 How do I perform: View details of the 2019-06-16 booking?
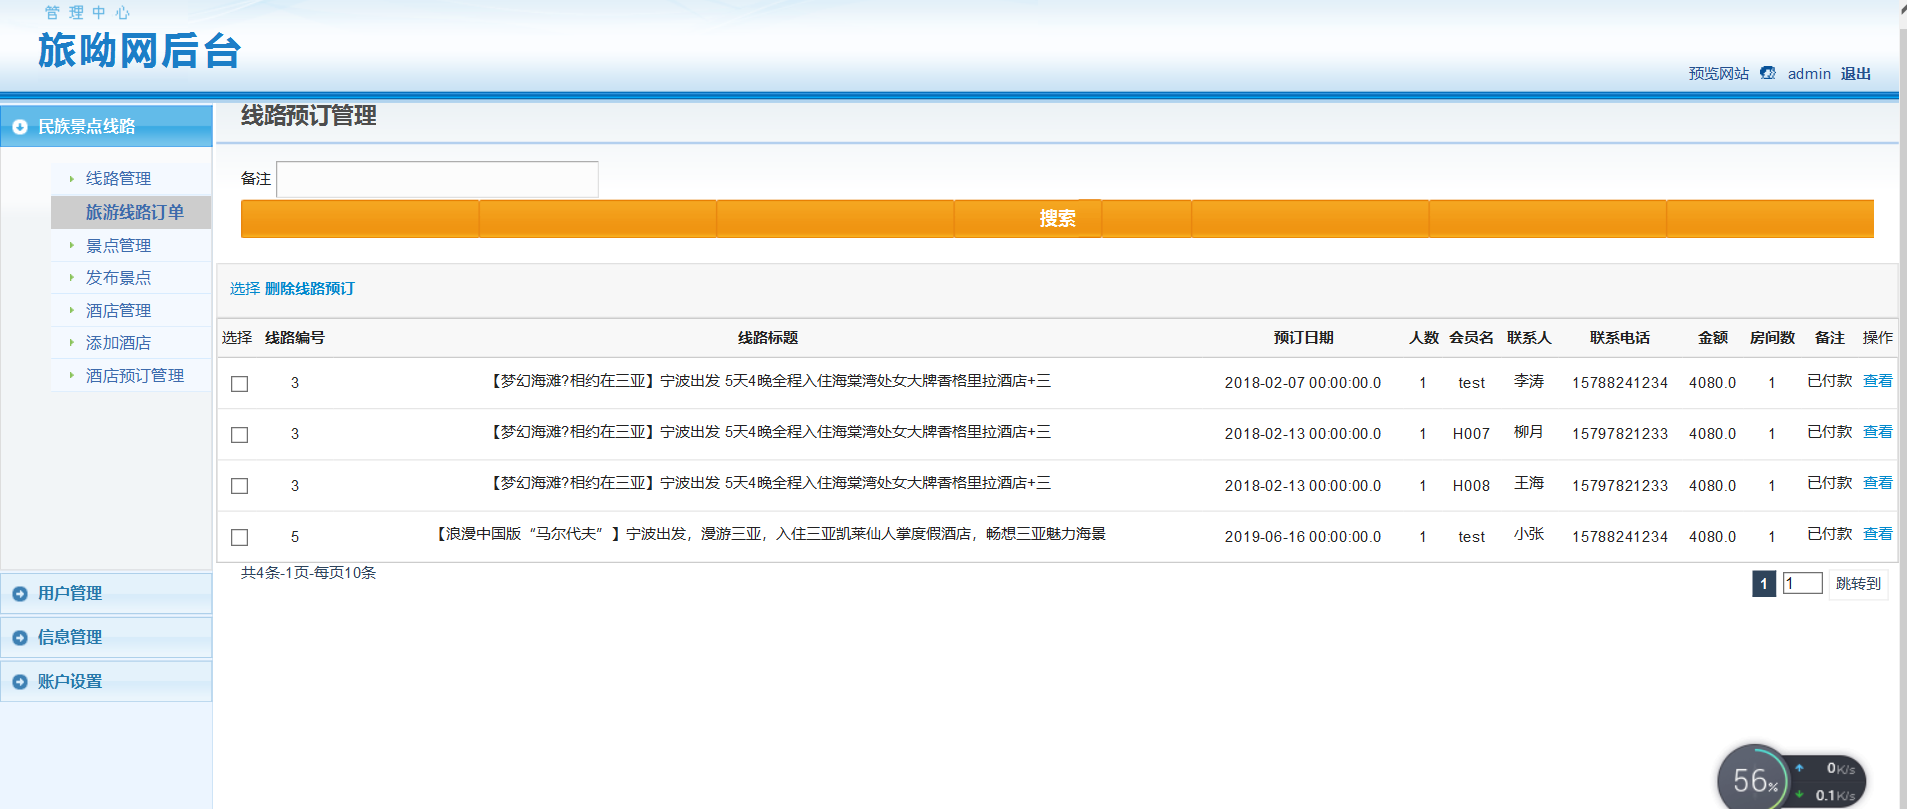pyautogui.click(x=1877, y=534)
